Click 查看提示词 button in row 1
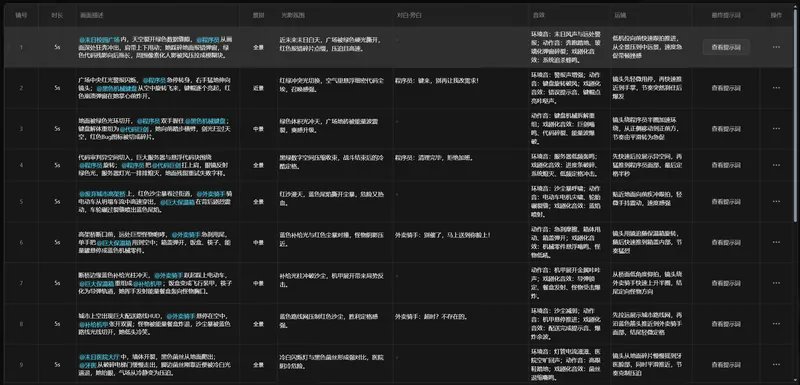Screen dimensions: 800x385 point(726,47)
